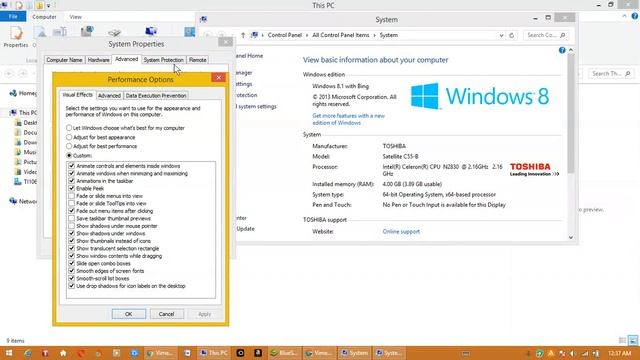Open red Toshiba T taskbar icon
The height and width of the screenshot is (360, 640).
click(x=45, y=353)
